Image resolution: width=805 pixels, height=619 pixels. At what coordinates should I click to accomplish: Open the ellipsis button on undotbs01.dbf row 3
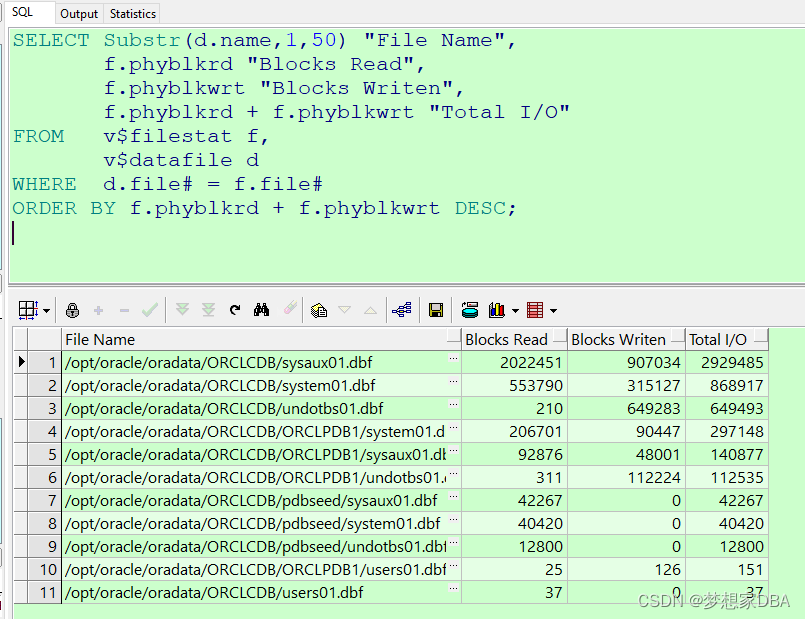coord(453,405)
